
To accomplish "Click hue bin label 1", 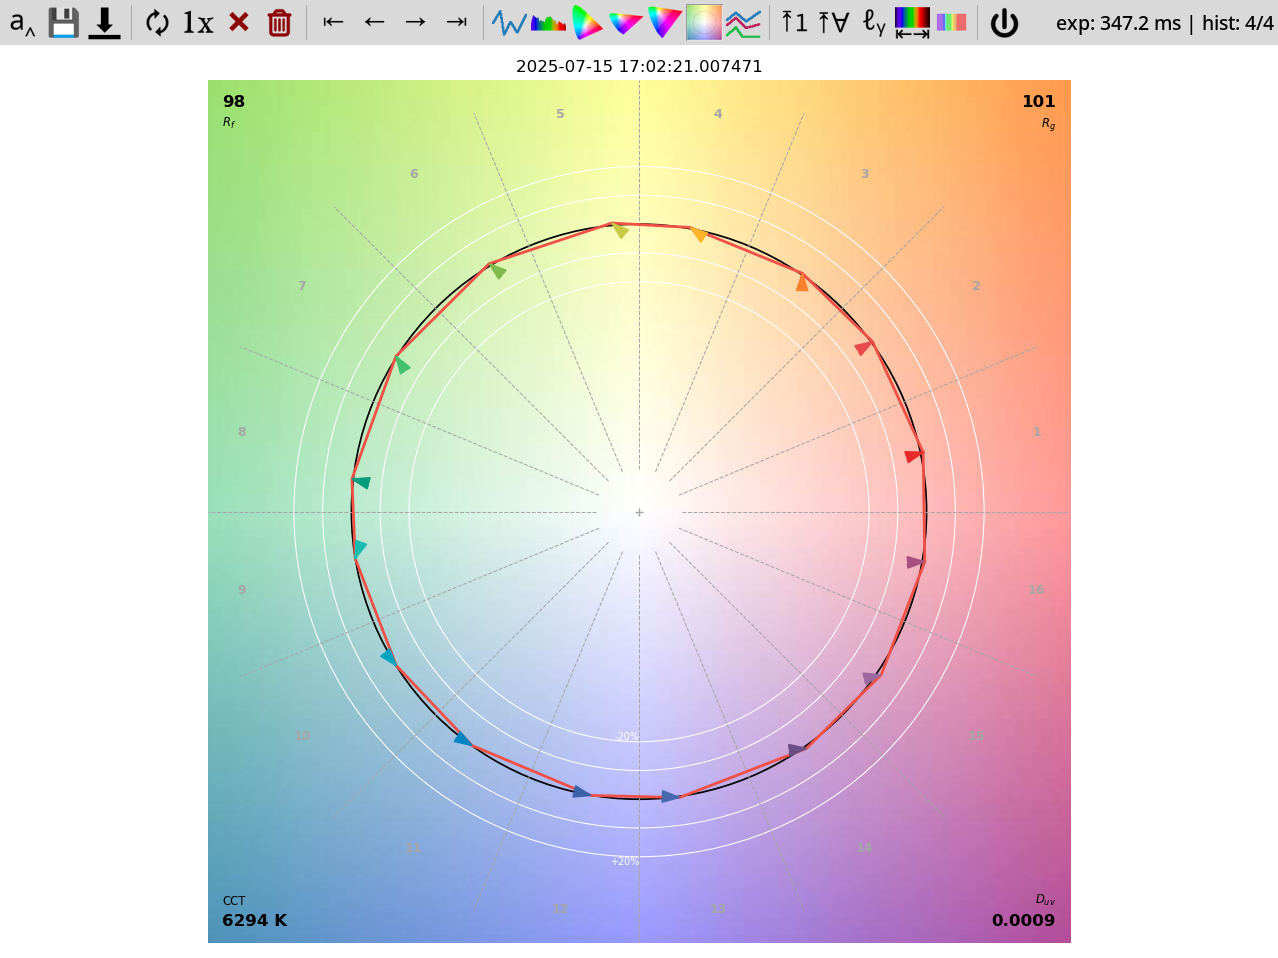I will [x=1037, y=432].
